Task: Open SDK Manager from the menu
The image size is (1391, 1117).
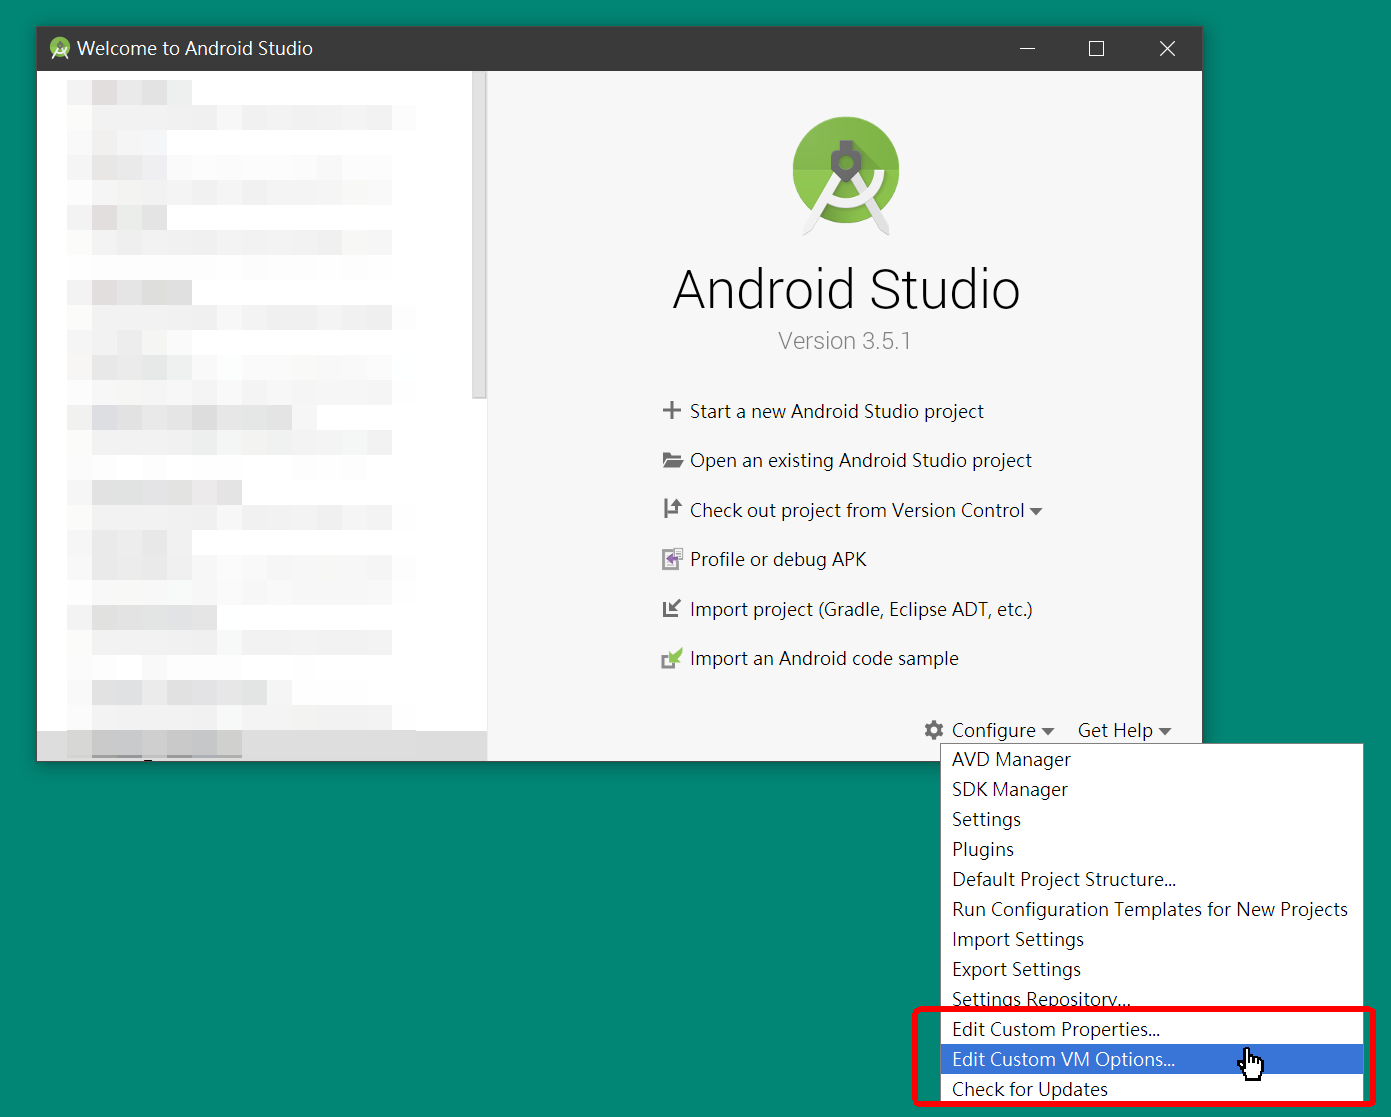Action: 1152,789
